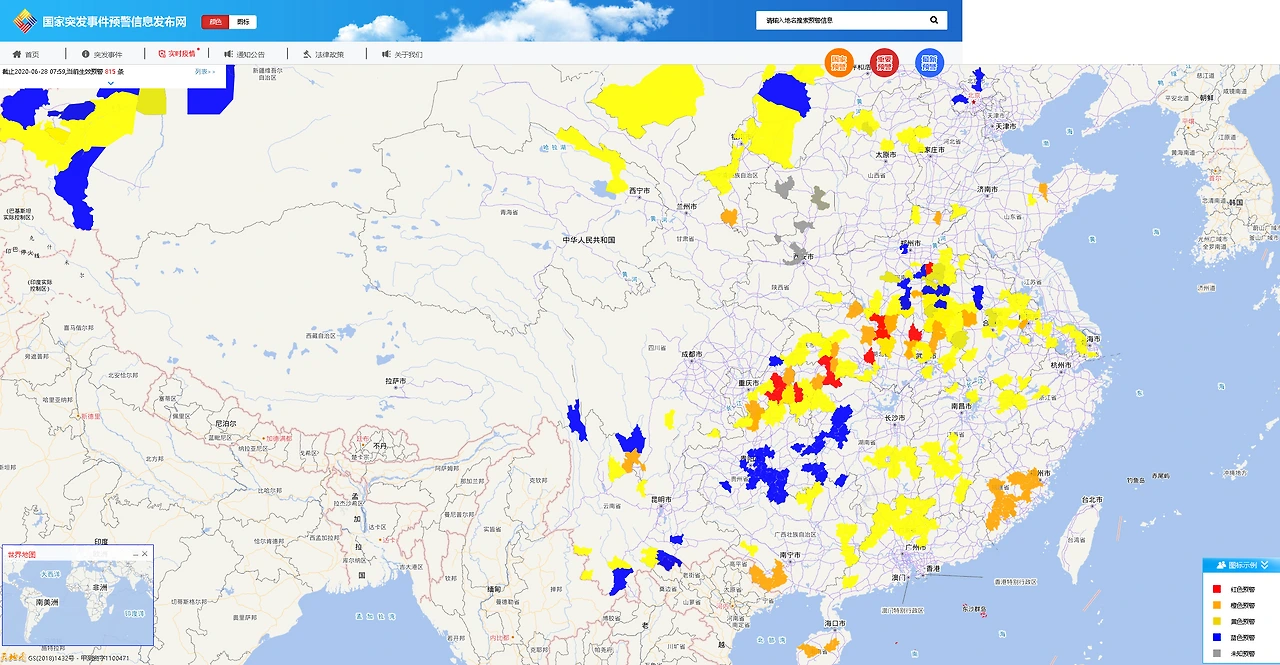This screenshot has height=665, width=1280.
Task: Click the red 红色预警 legend swatch
Action: click(x=1217, y=590)
